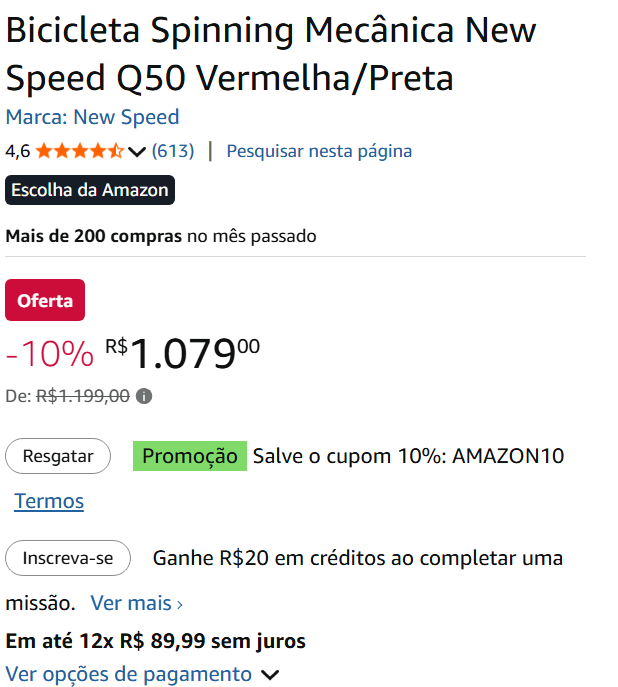618x687 pixels.
Task: Click the Ver opções de pagamento link
Action: pyautogui.click(x=129, y=674)
